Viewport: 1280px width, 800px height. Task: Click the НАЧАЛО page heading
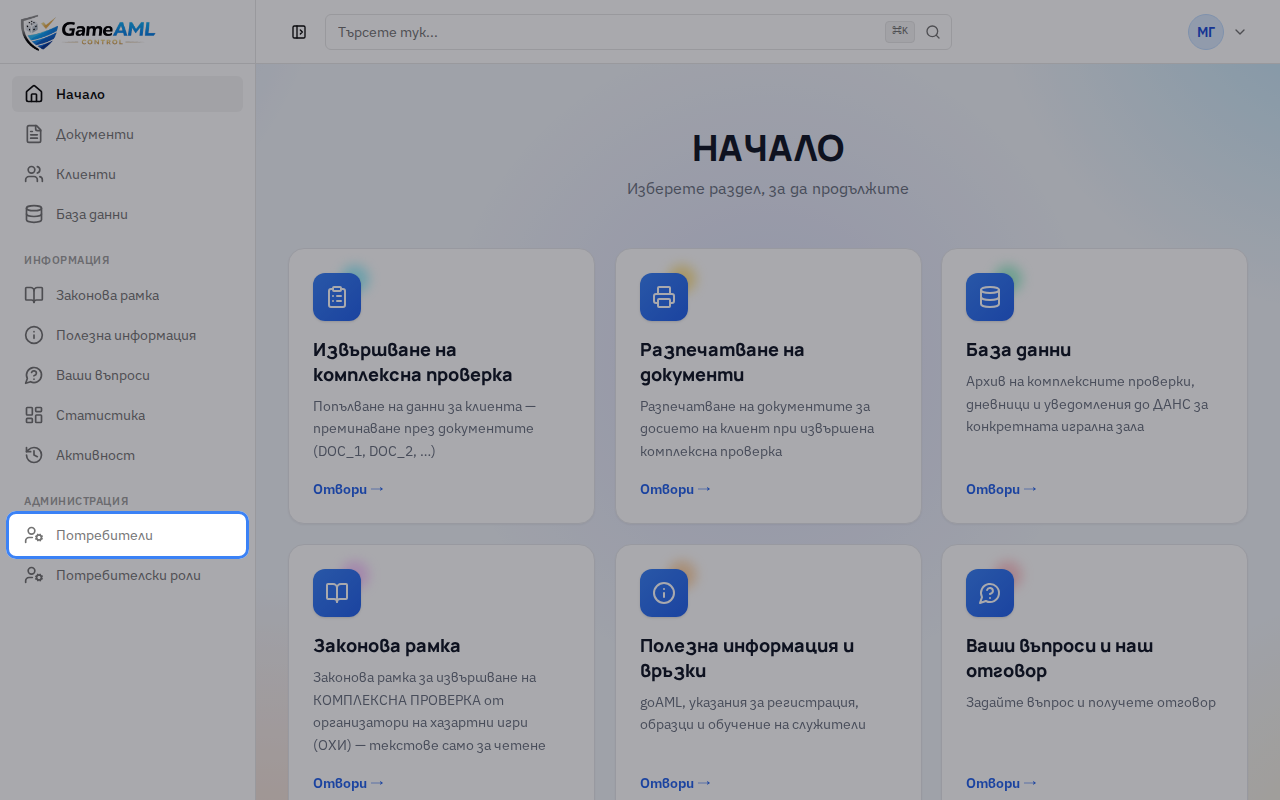(x=768, y=148)
